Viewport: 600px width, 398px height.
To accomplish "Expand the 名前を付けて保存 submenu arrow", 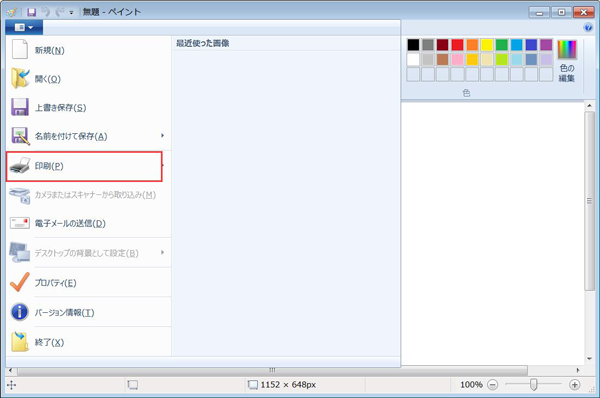I will coord(163,135).
